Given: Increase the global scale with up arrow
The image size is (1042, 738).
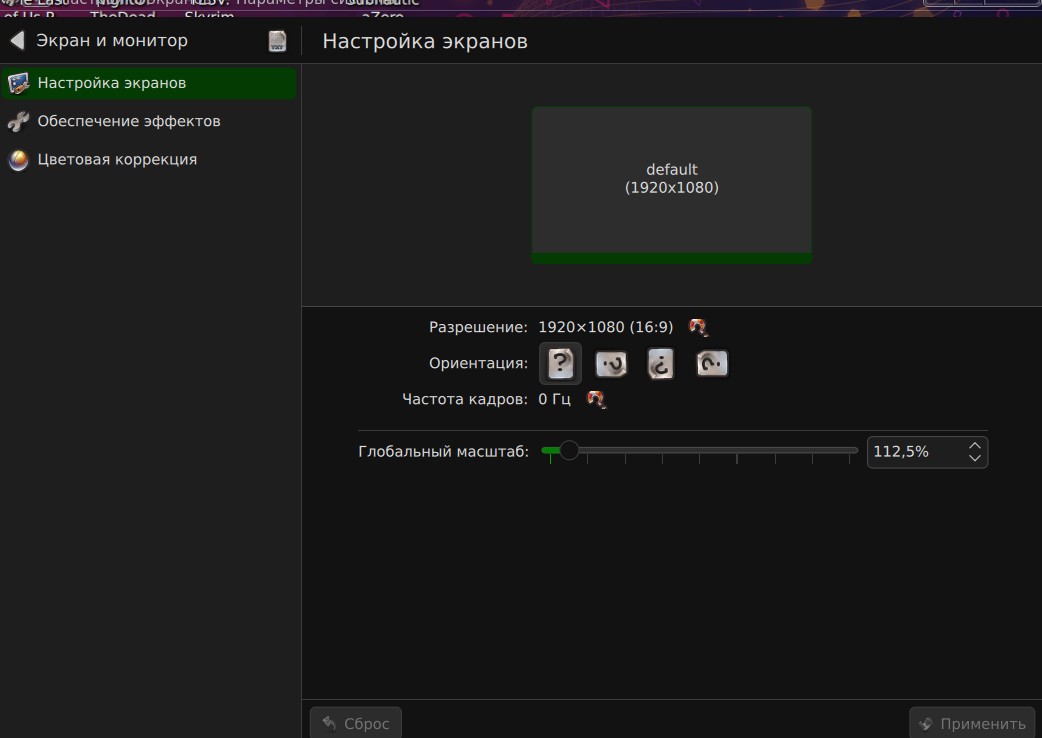Looking at the screenshot, I should click(975, 446).
